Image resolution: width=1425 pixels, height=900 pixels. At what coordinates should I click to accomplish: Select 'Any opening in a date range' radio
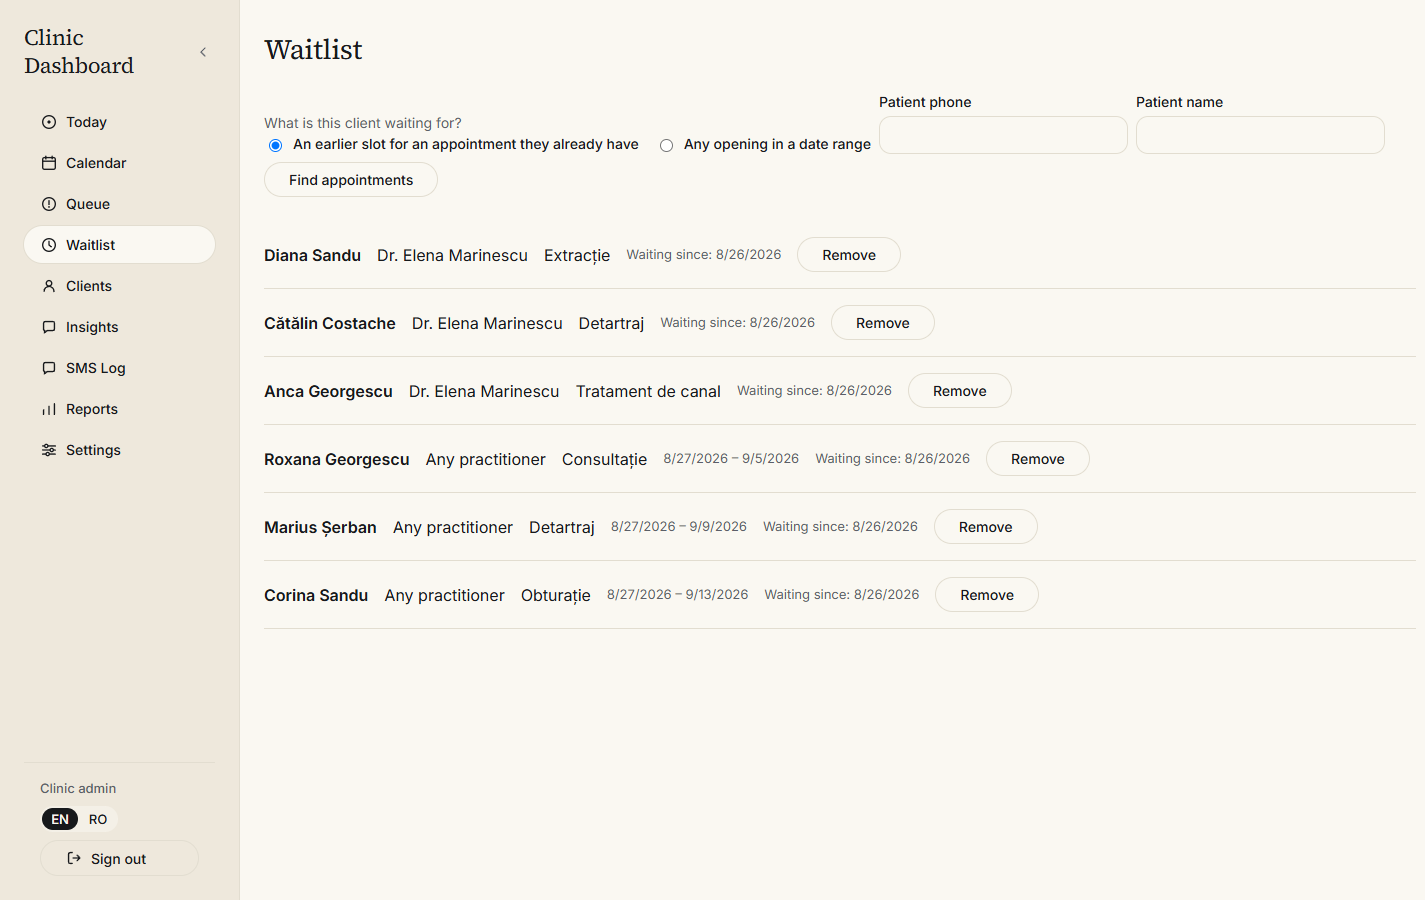pos(666,145)
